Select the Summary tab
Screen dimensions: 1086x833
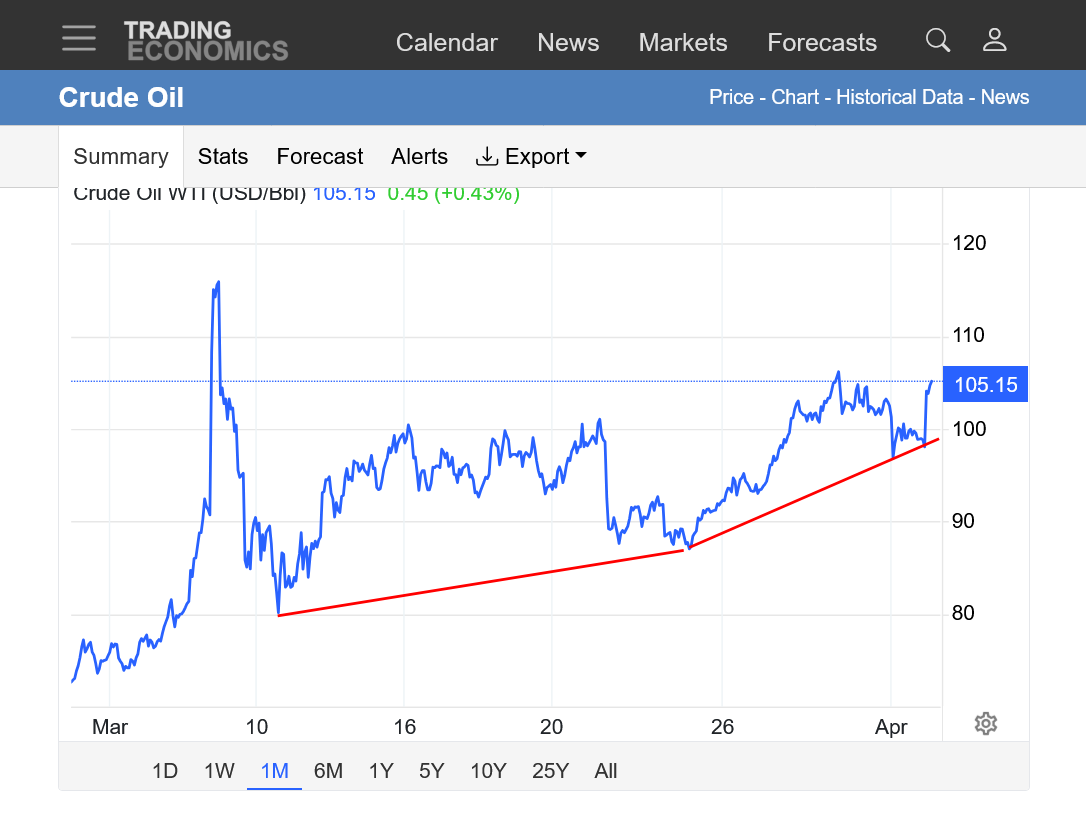(x=121, y=157)
